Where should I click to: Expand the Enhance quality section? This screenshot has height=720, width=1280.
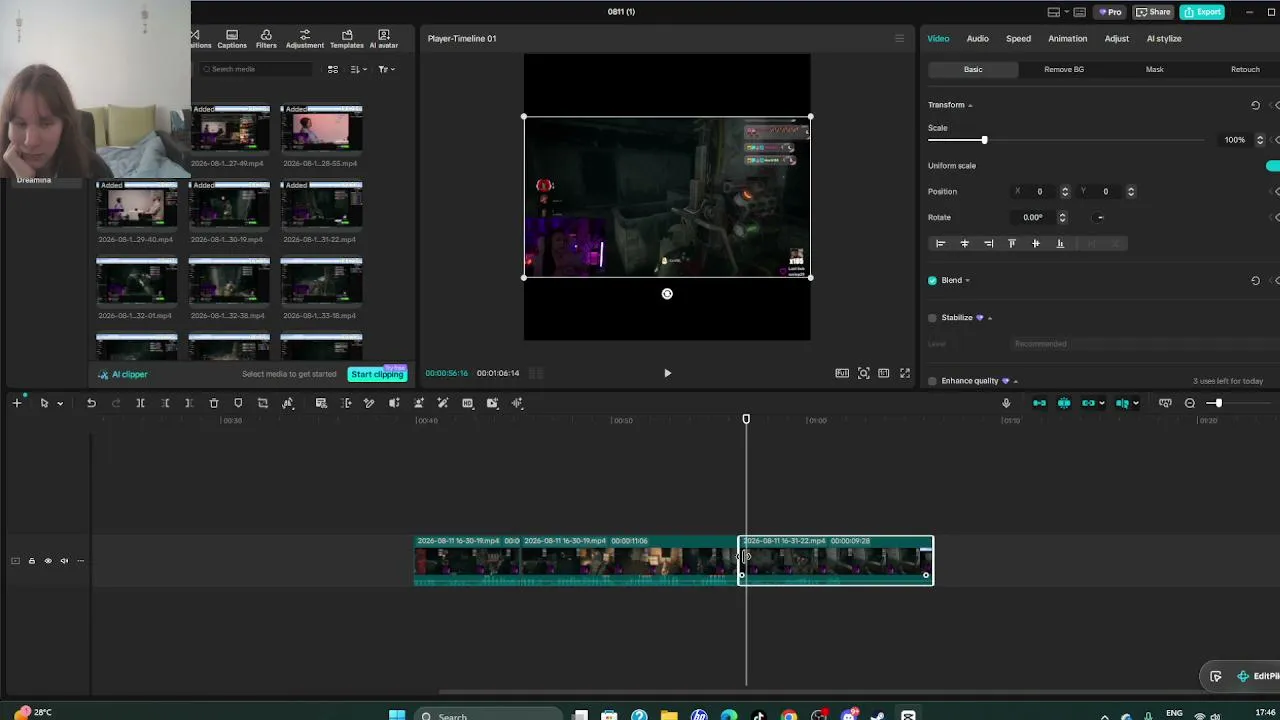coord(1016,381)
